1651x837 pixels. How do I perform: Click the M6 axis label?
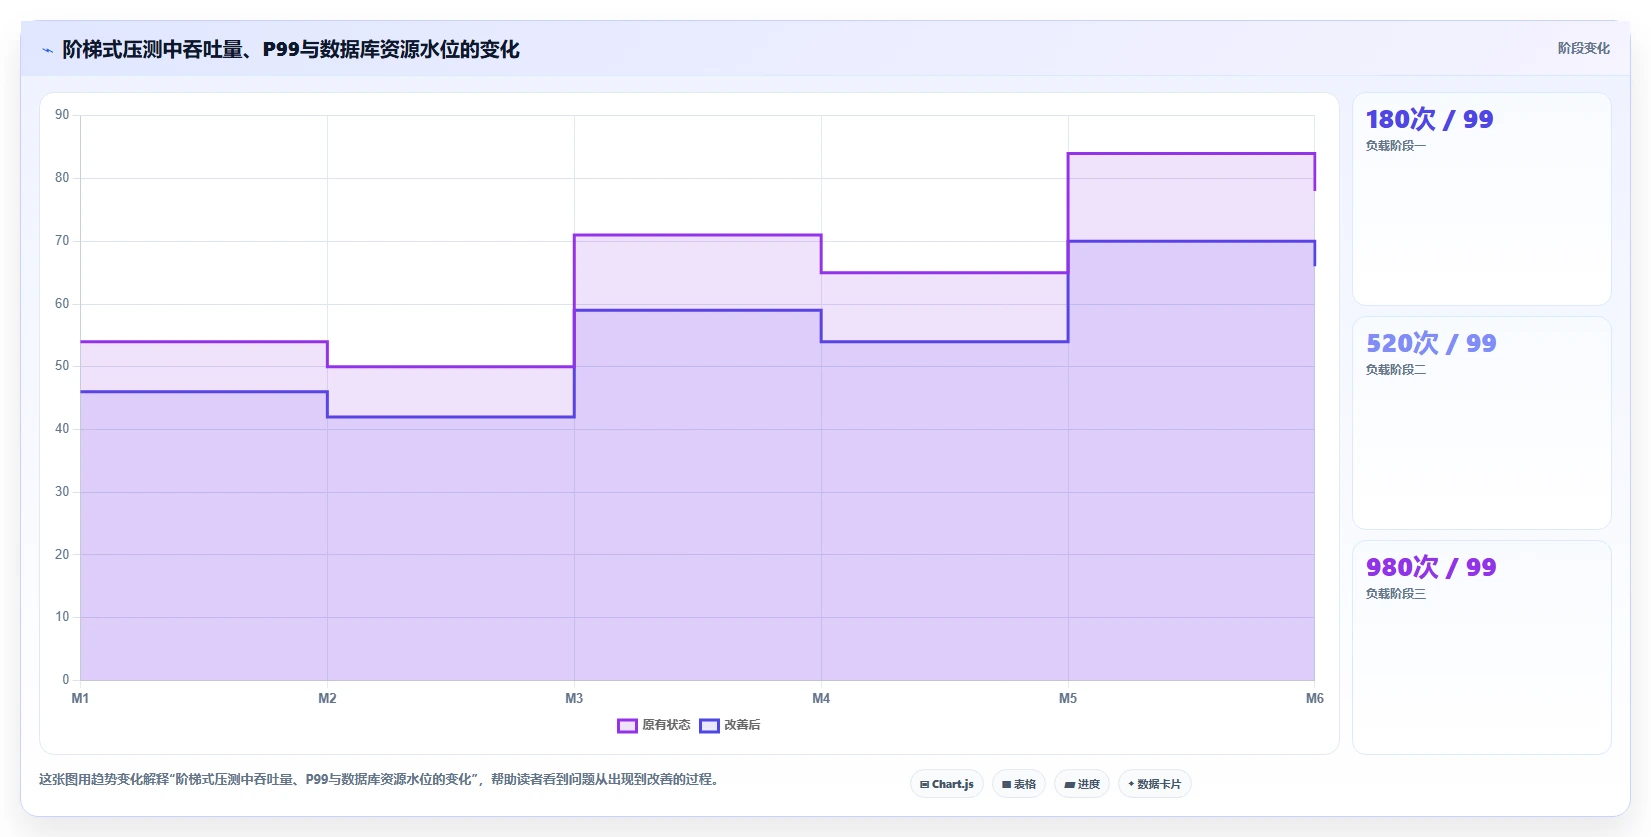pos(1314,698)
